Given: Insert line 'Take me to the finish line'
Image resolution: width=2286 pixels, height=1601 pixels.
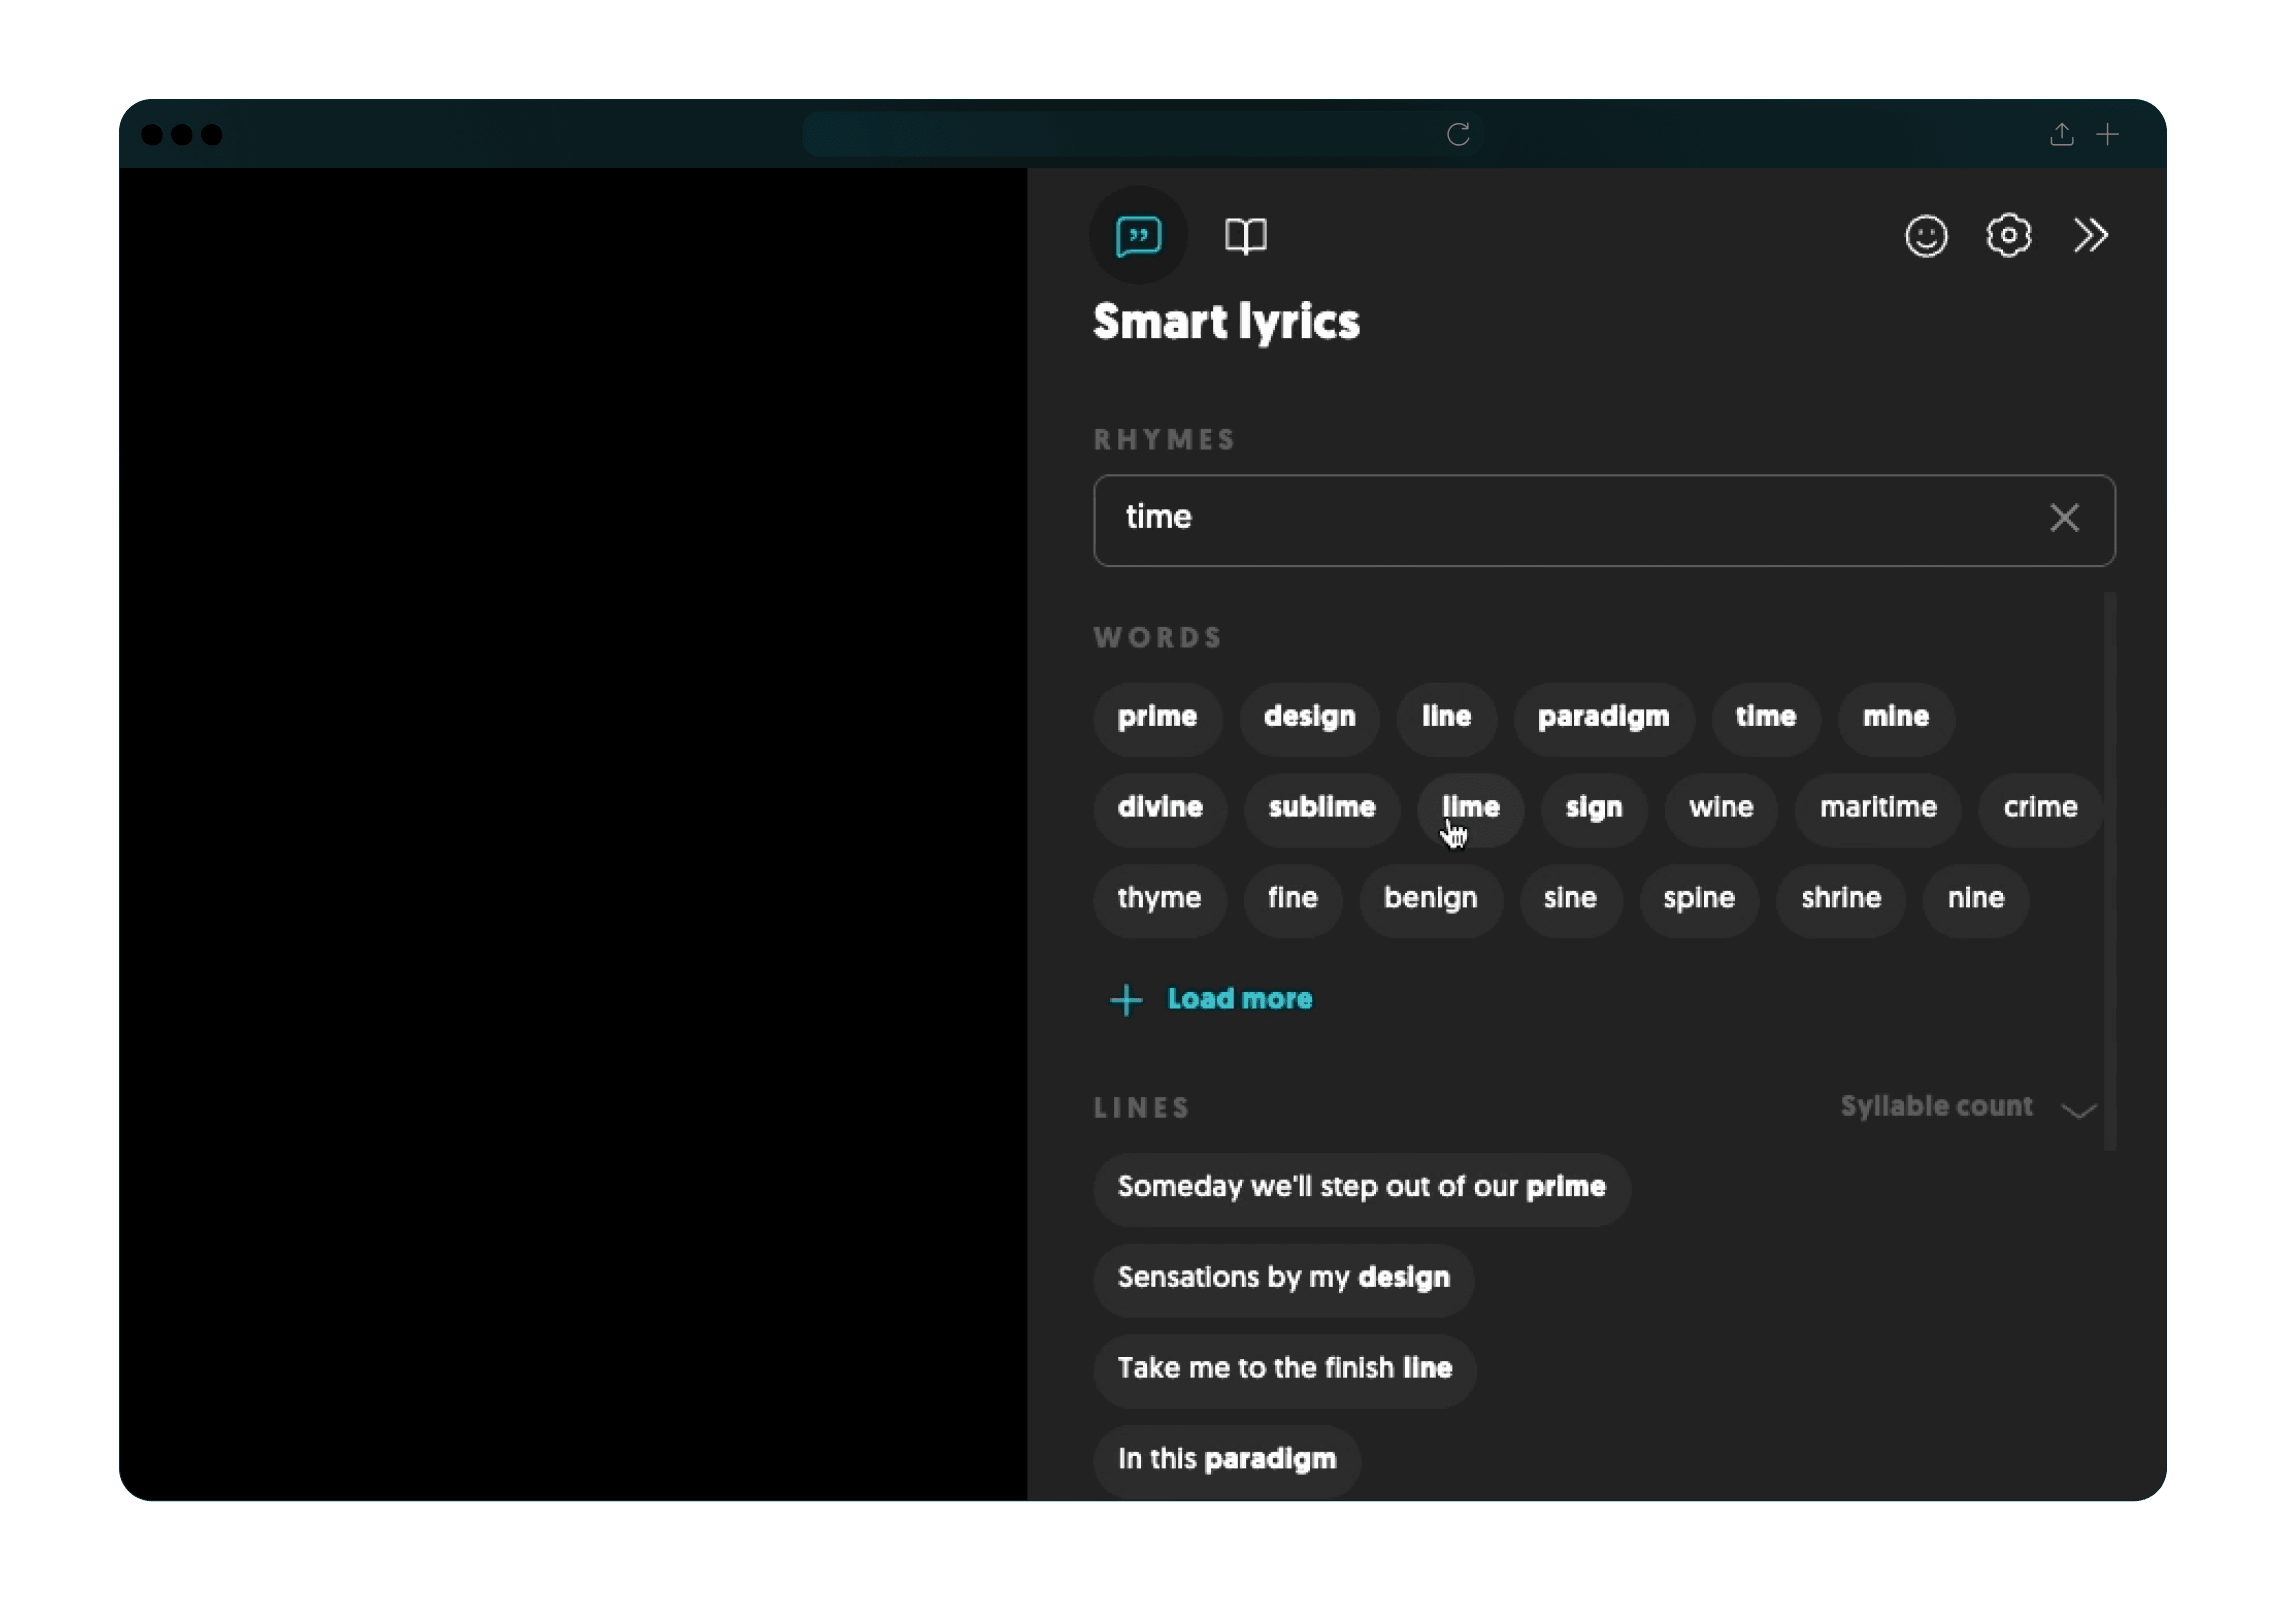Looking at the screenshot, I should 1284,1368.
